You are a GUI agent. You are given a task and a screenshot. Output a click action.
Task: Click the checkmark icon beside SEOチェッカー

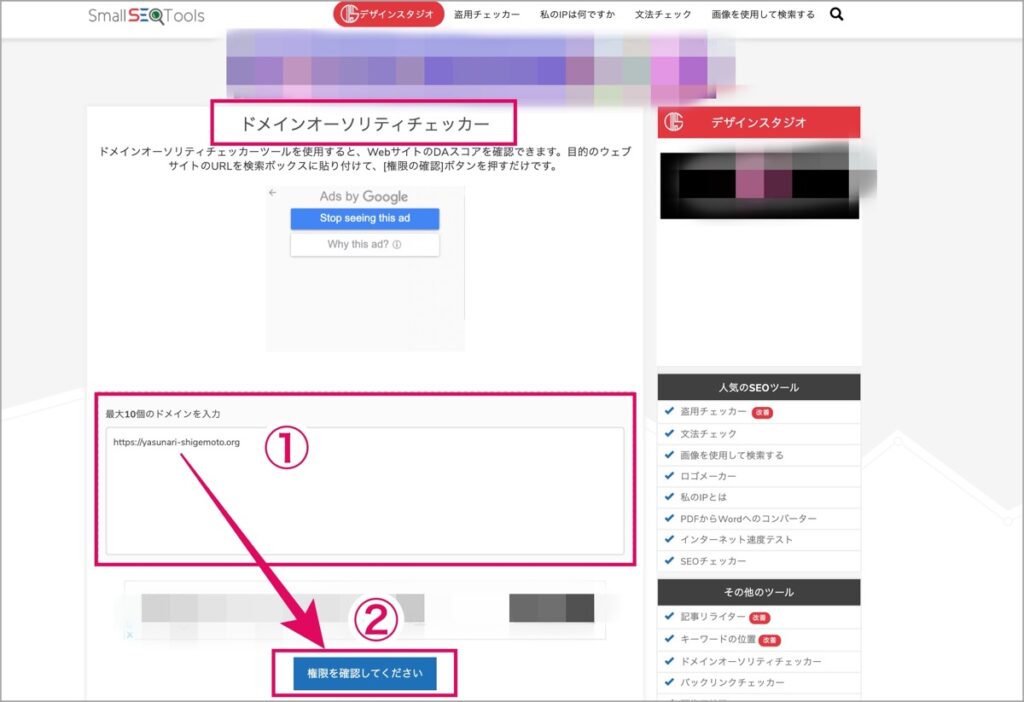pos(669,560)
